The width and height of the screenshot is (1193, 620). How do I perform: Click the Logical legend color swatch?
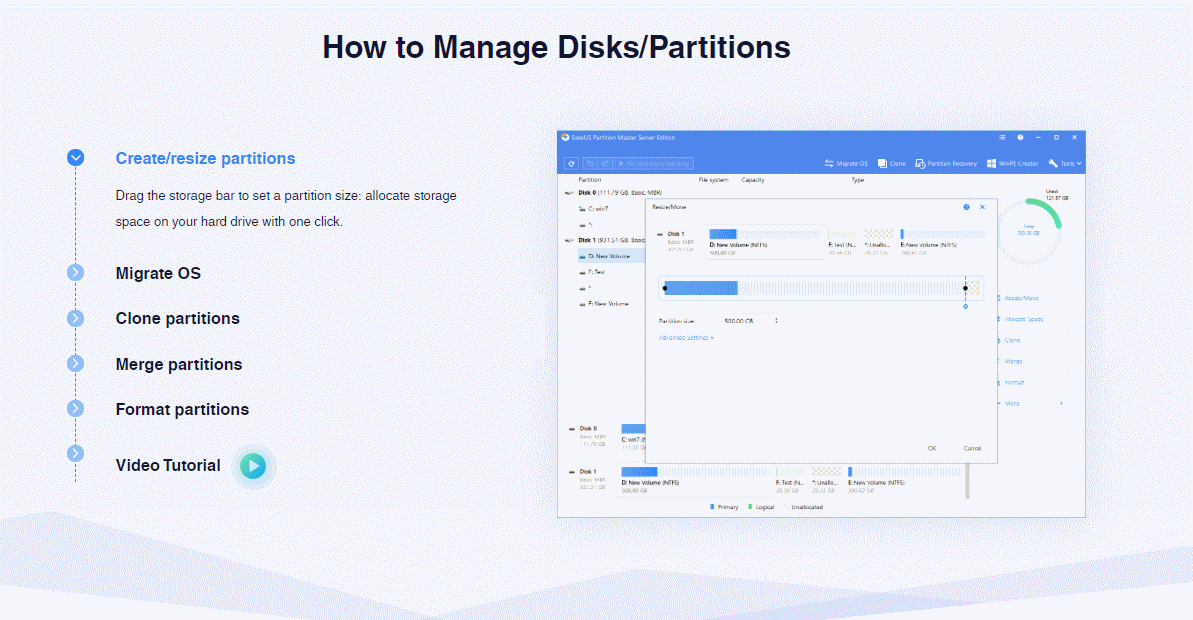click(x=750, y=507)
